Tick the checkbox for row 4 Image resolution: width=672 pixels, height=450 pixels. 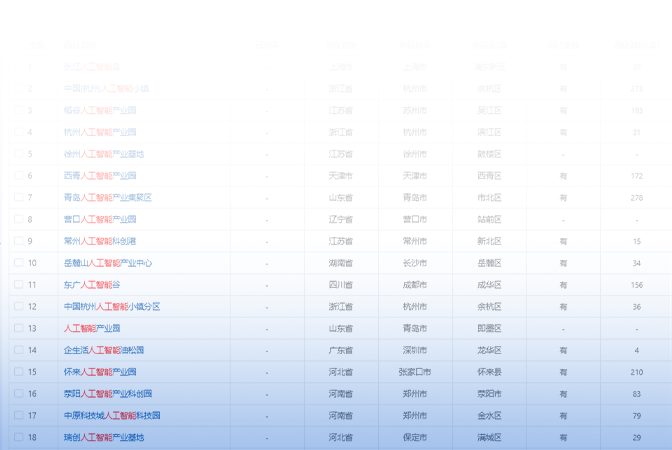point(18,132)
